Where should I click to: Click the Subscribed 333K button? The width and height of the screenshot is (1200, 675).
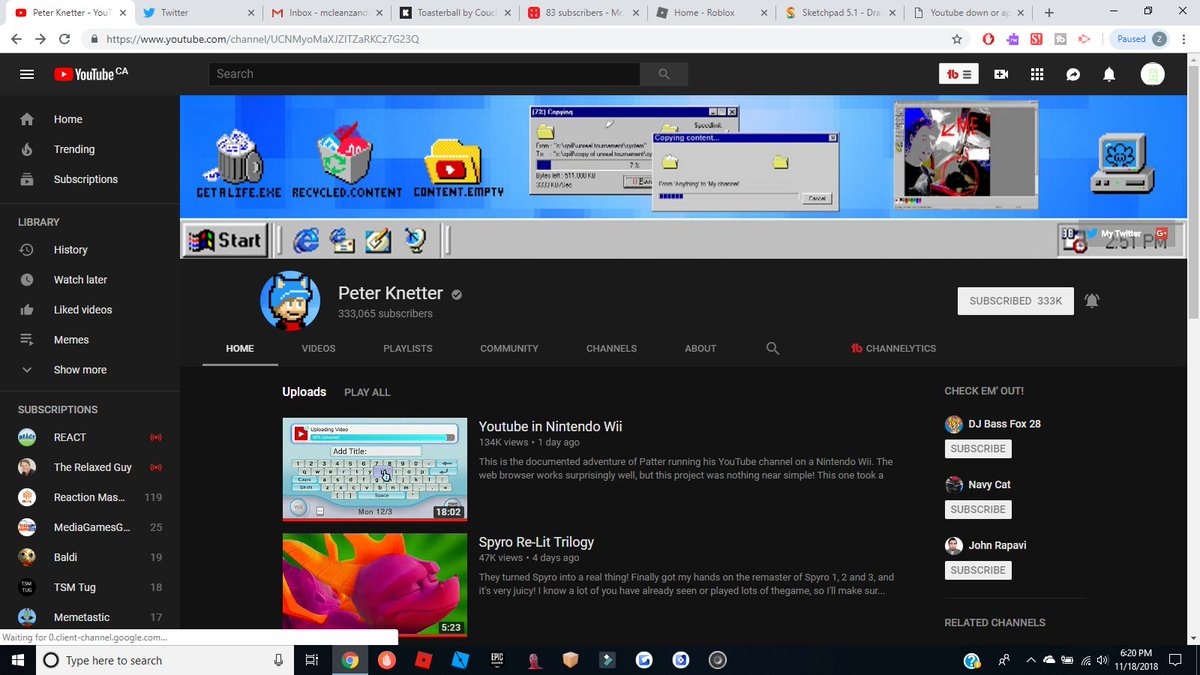click(x=1015, y=301)
